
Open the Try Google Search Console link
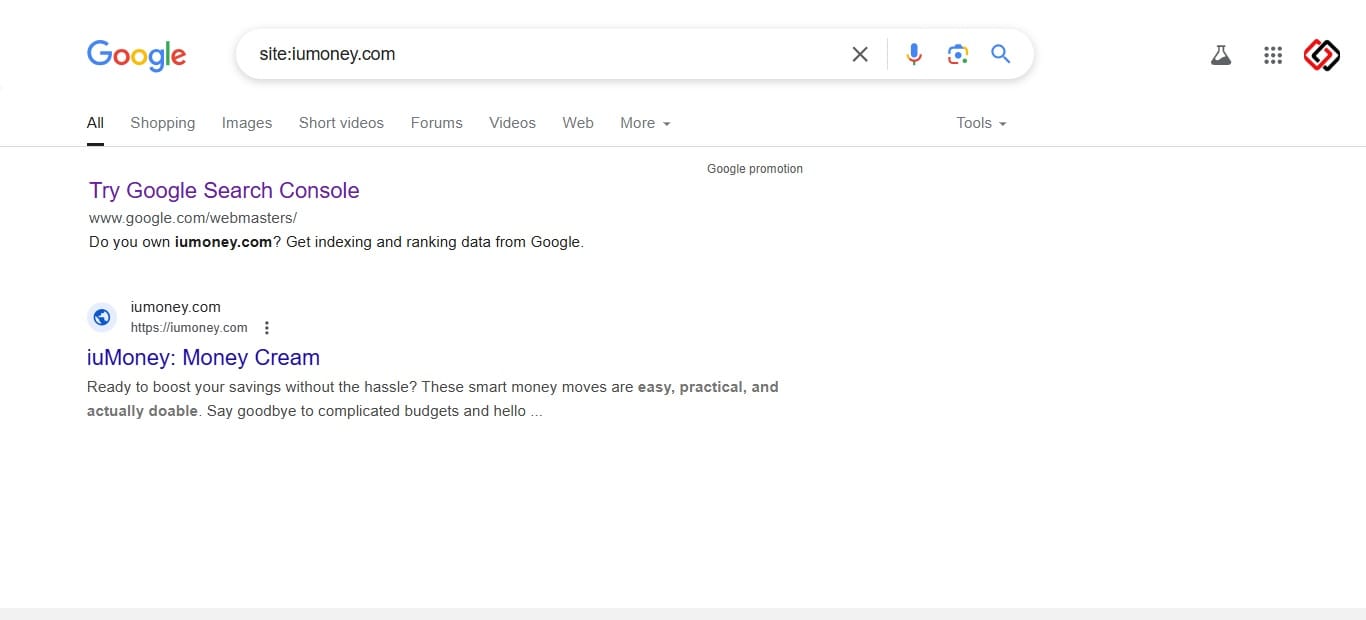pyautogui.click(x=224, y=190)
